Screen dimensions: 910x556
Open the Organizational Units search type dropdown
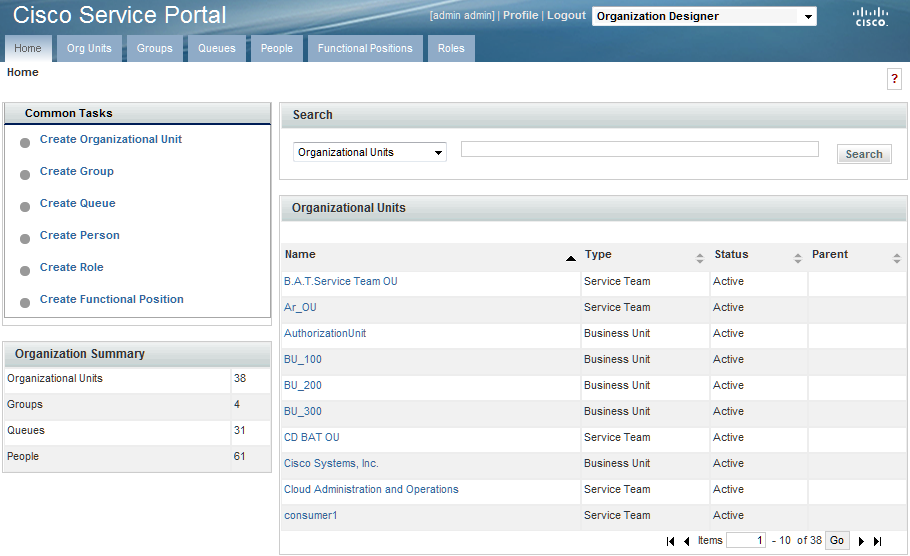(x=370, y=152)
